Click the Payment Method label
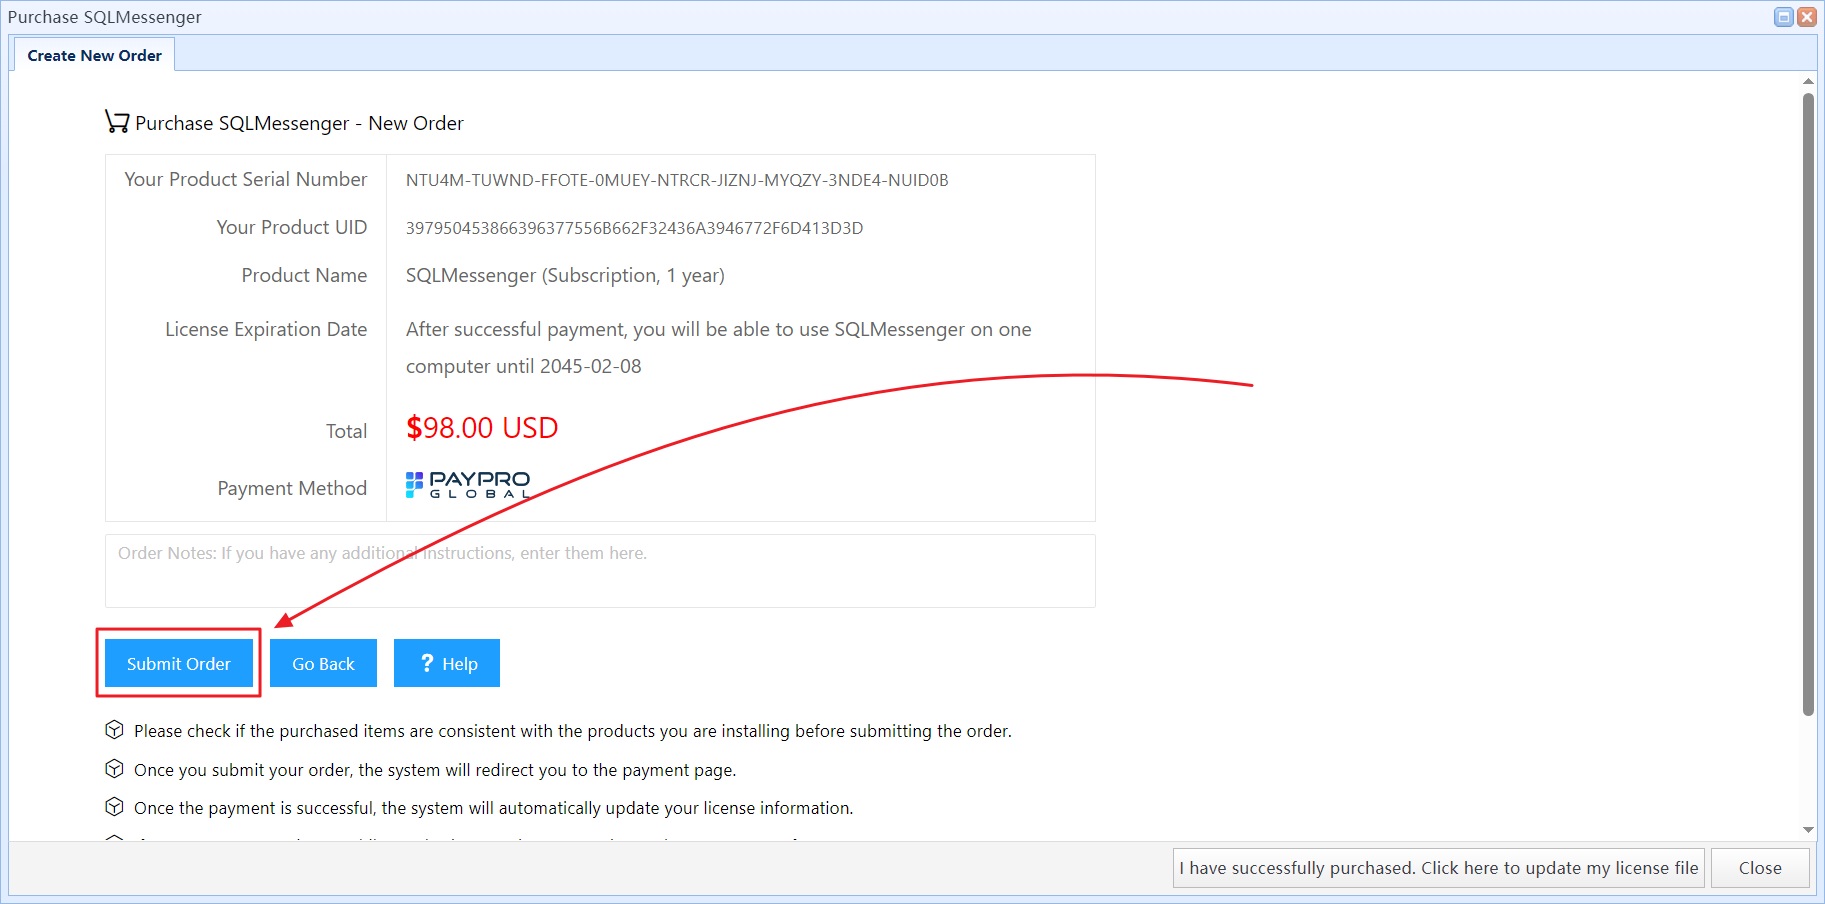This screenshot has width=1825, height=904. tap(292, 488)
